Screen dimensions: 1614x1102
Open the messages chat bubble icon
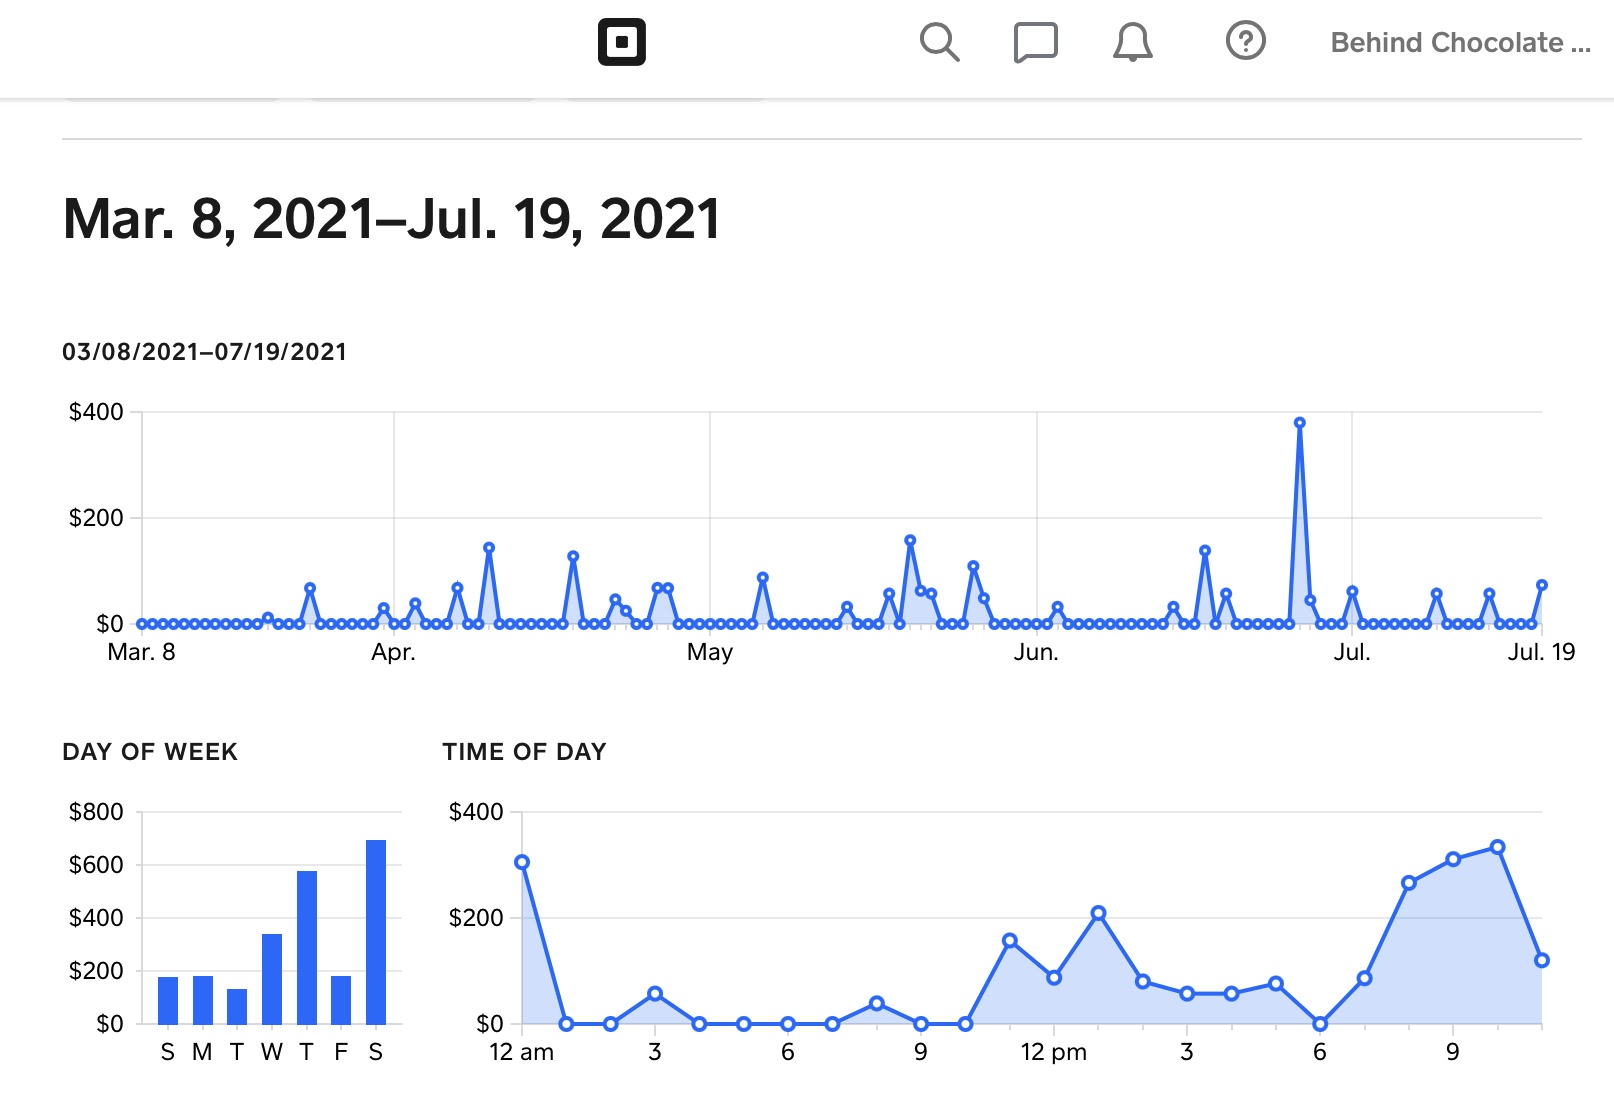pyautogui.click(x=1035, y=43)
